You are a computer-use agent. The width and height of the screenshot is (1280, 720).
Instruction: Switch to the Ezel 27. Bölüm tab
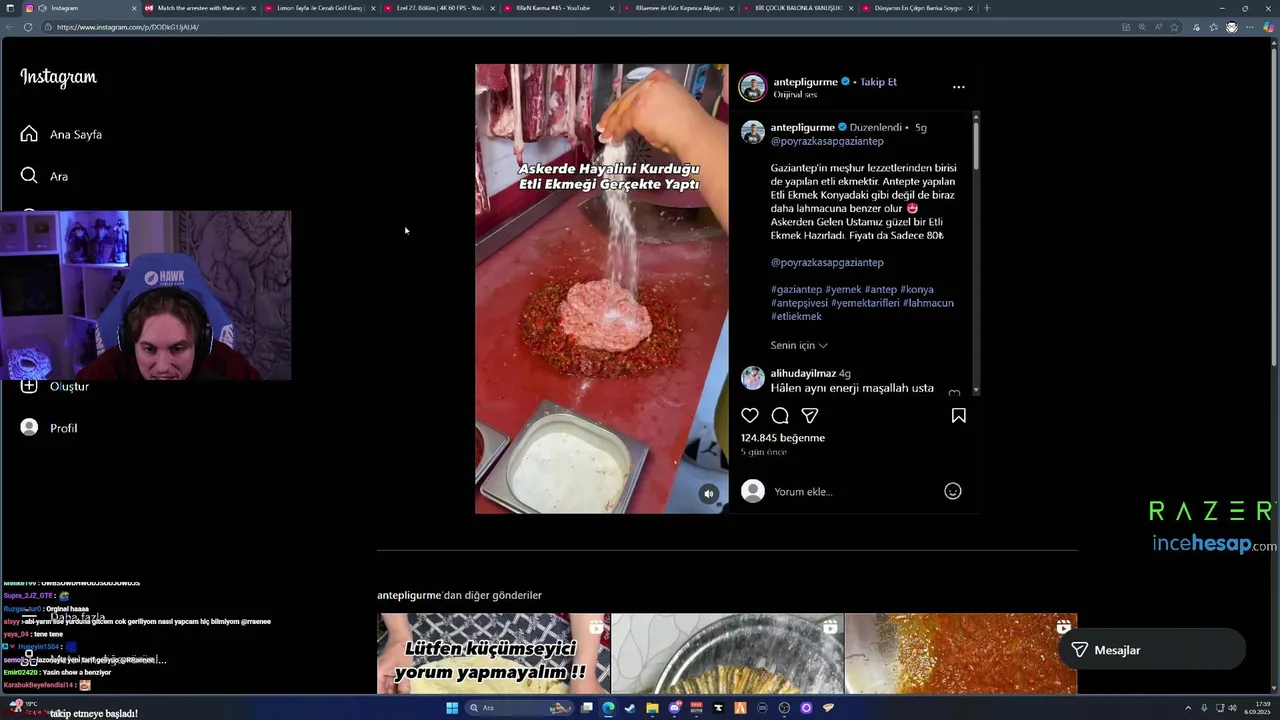point(439,8)
